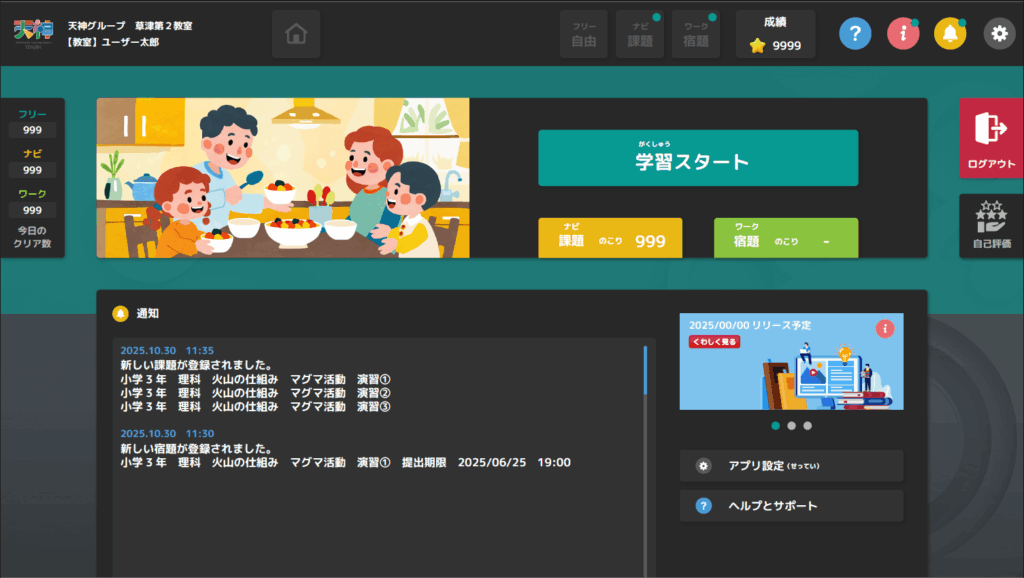Click the くわしく見る link on the banner

714,340
